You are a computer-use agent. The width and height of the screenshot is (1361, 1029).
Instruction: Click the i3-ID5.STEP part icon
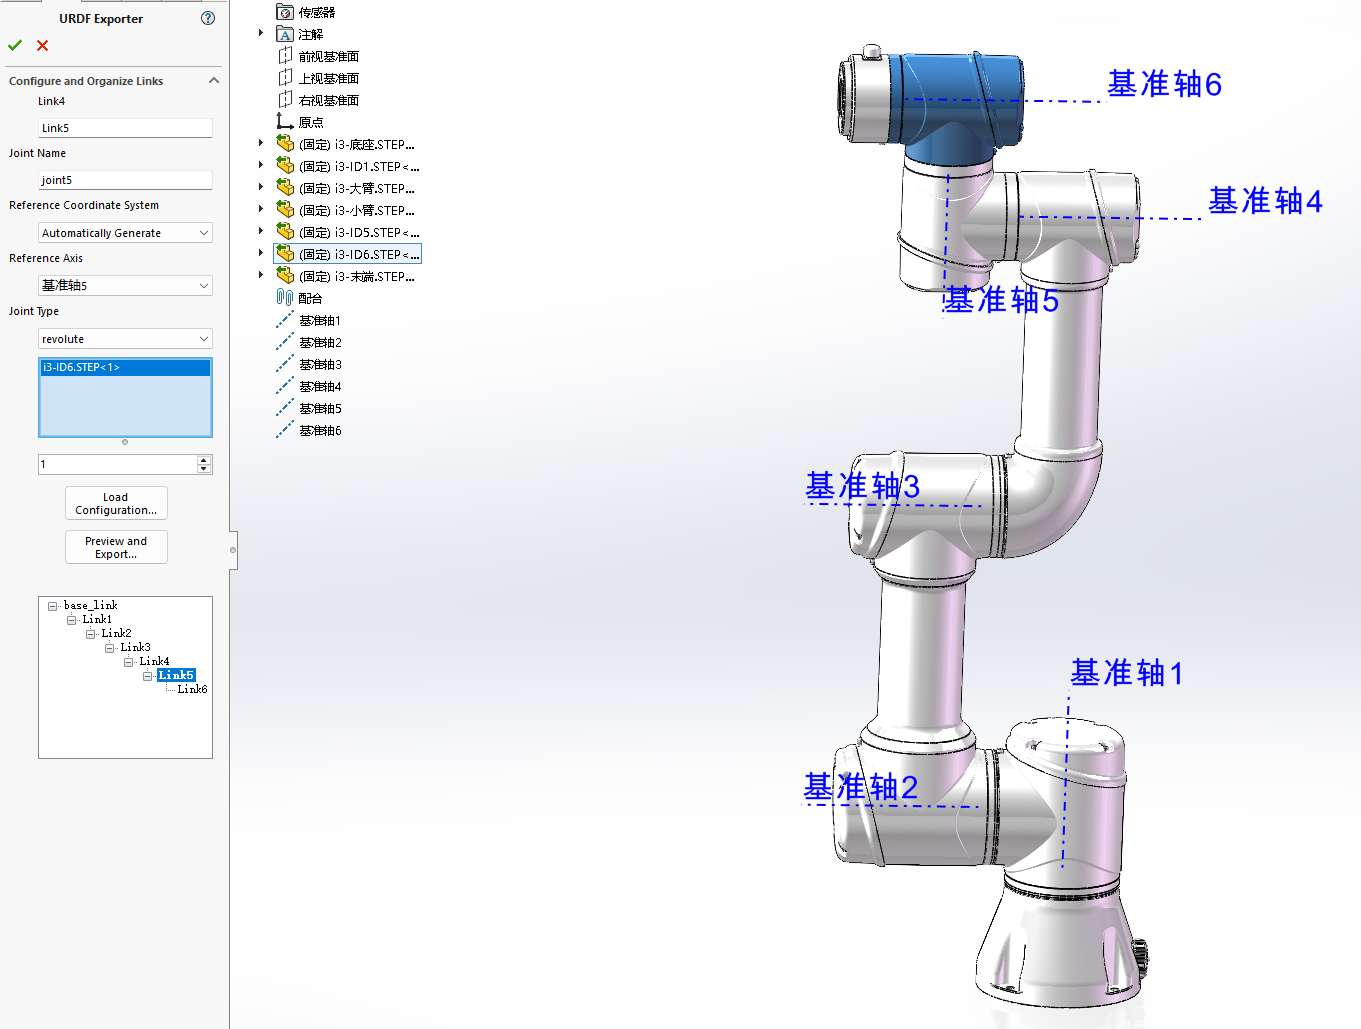tap(285, 232)
